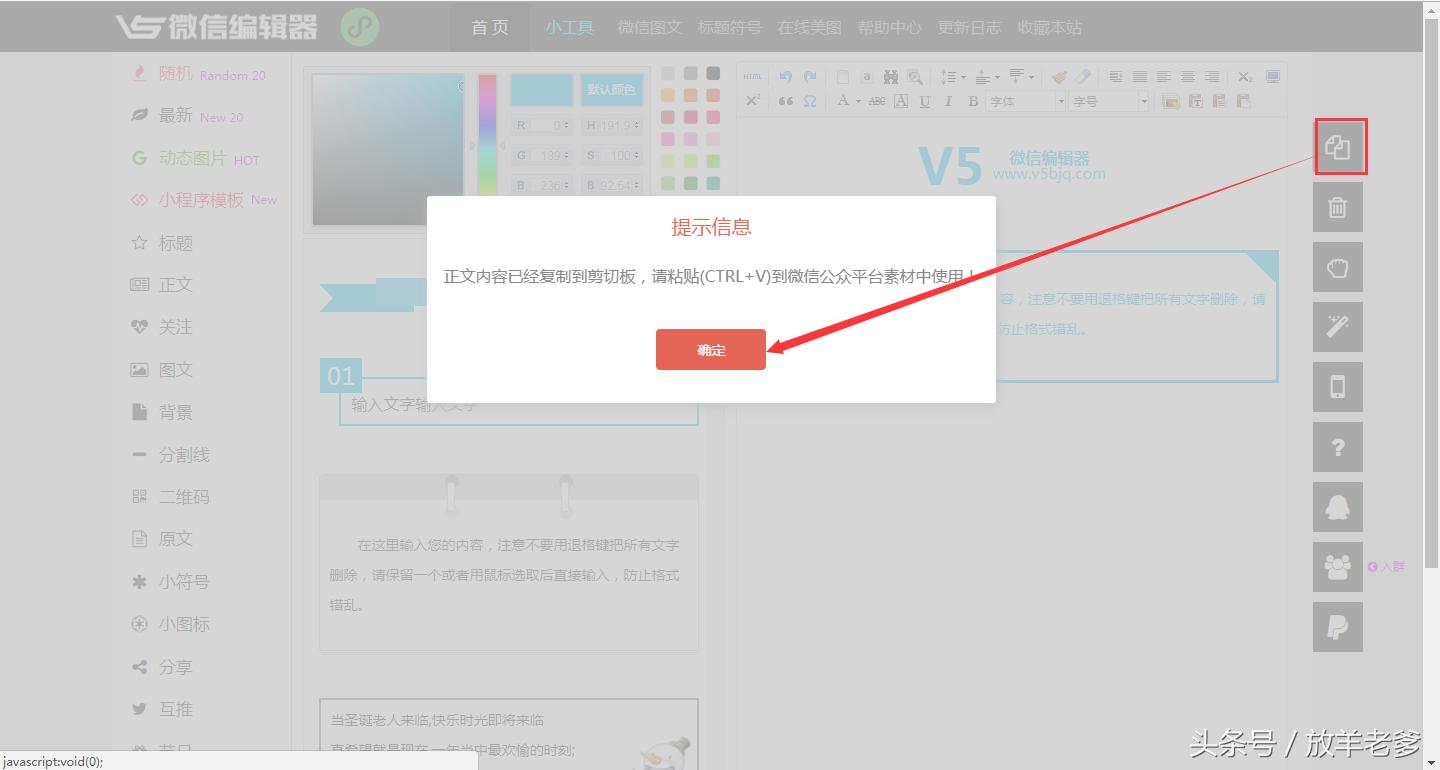
Task: Open the mobile preview icon
Action: tap(1338, 386)
